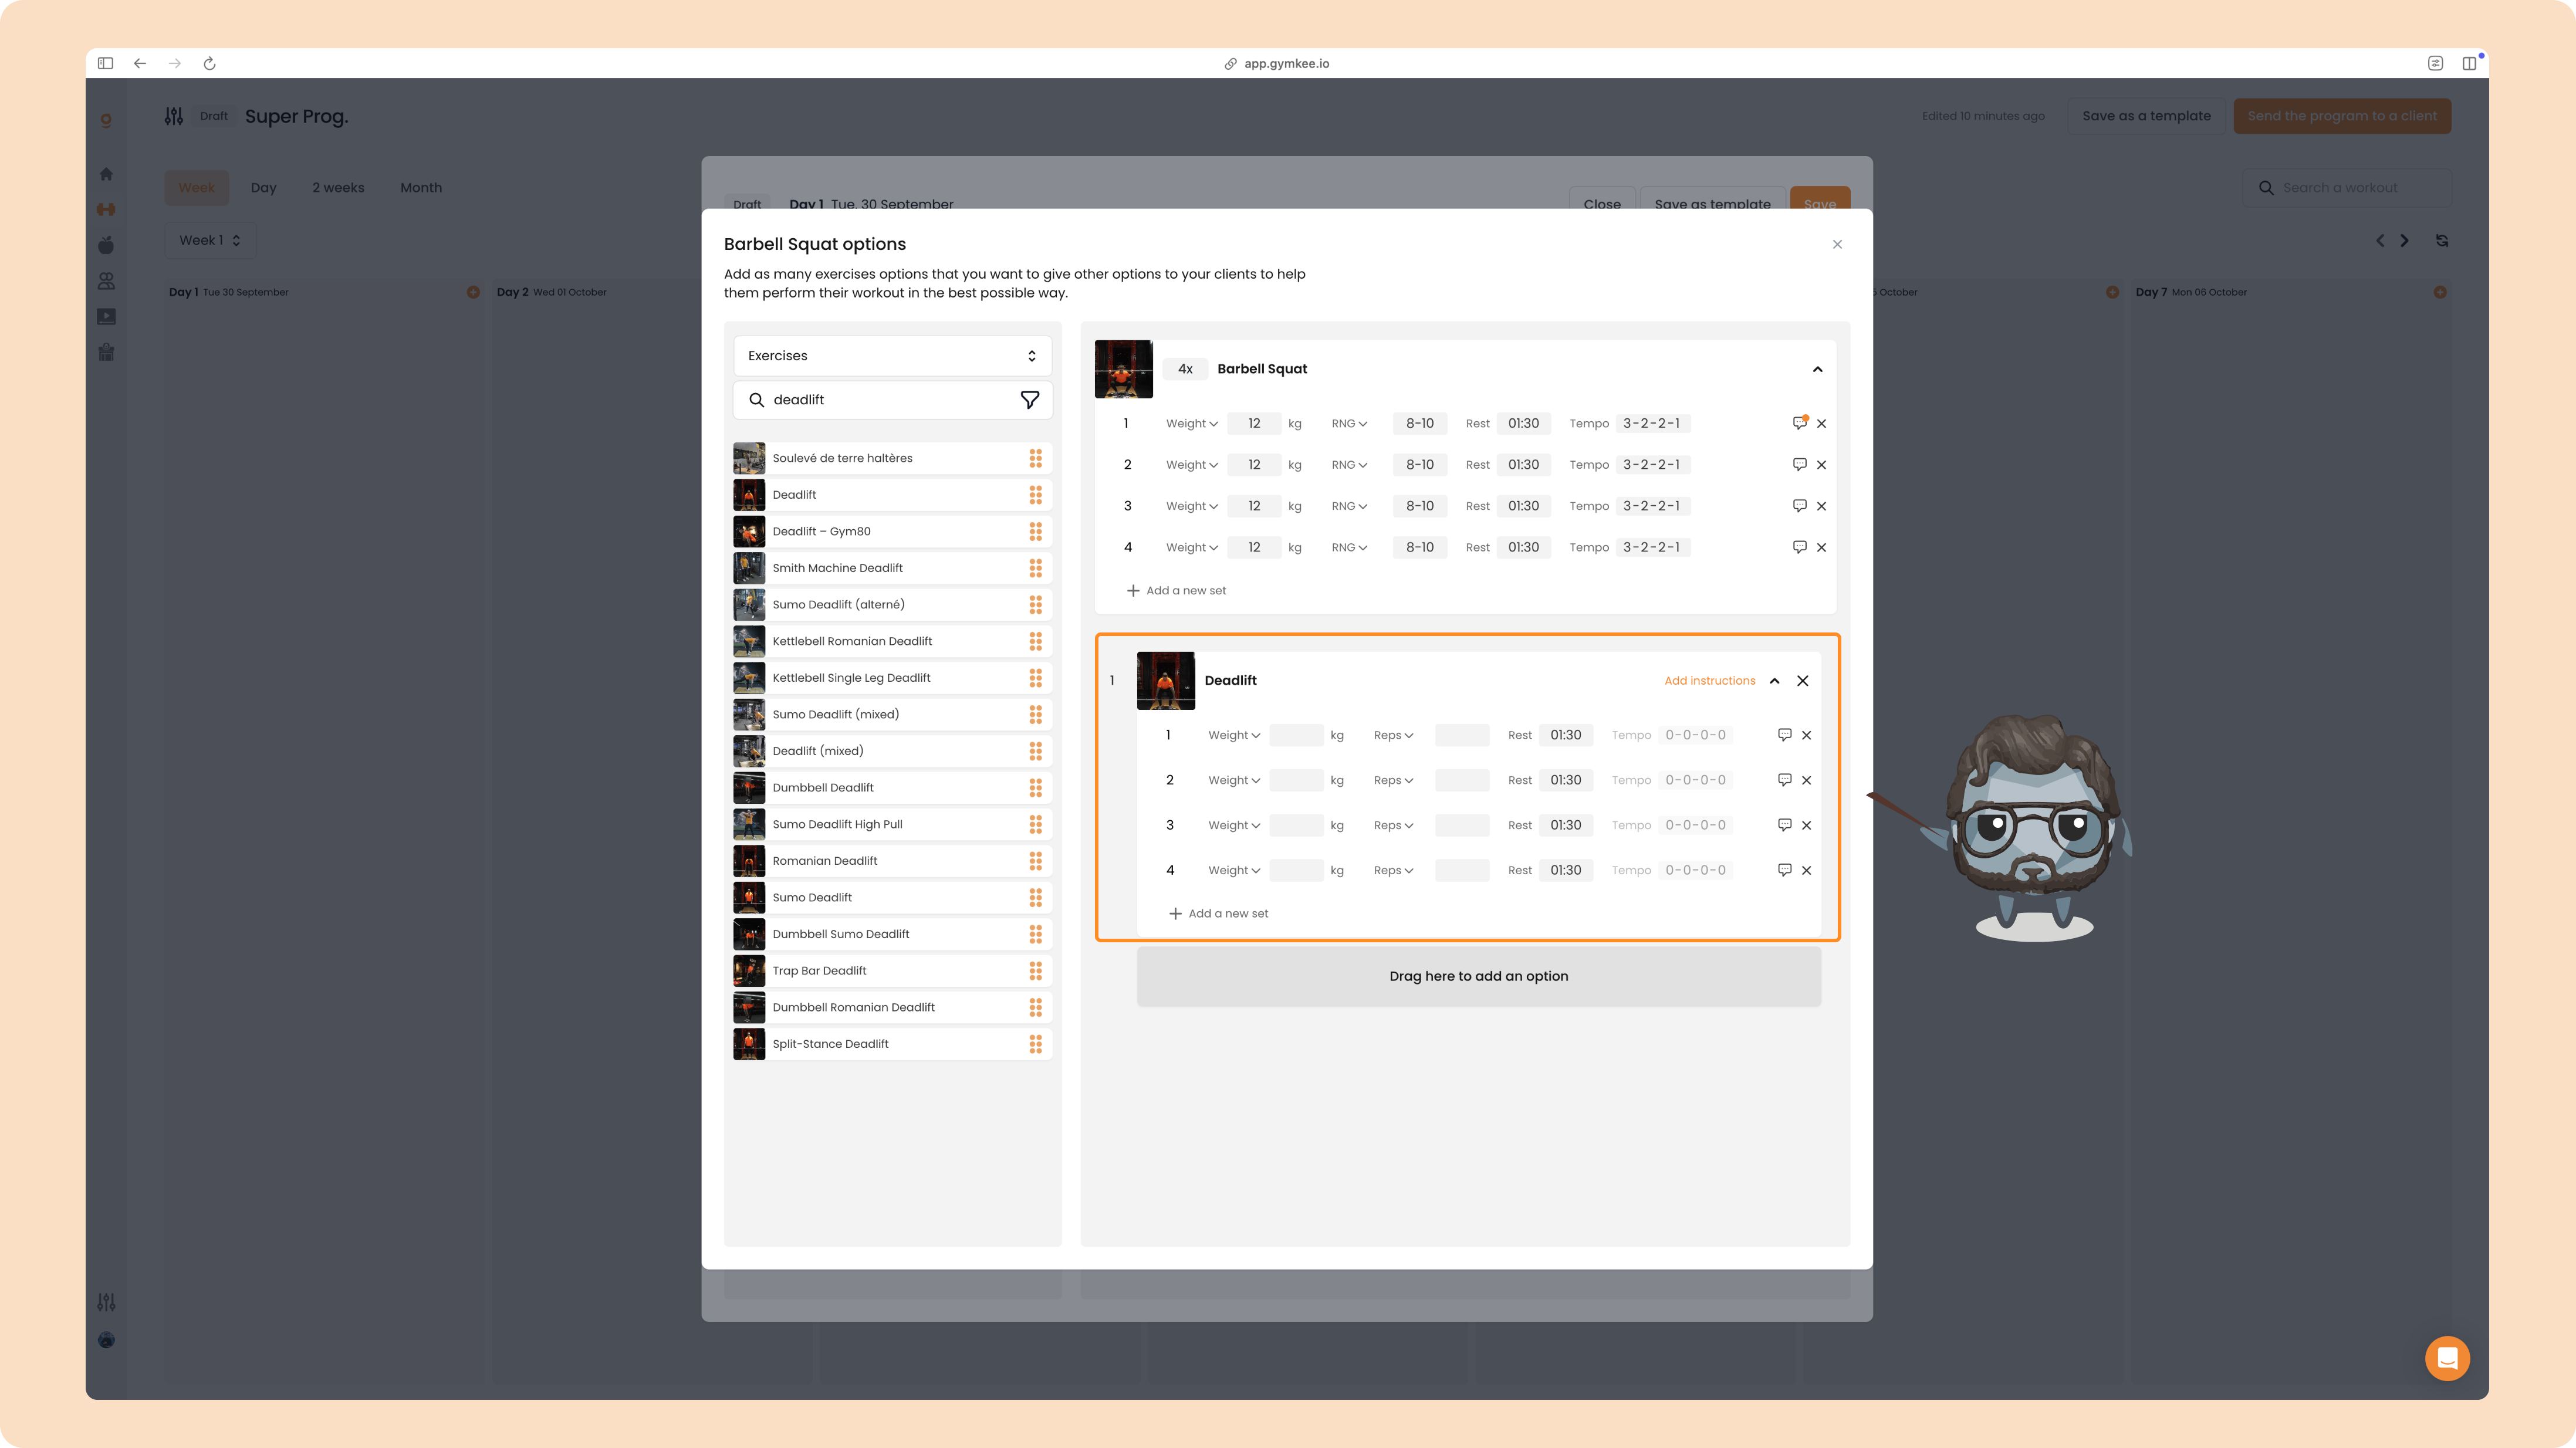
Task: Click Save as a template
Action: [x=2146, y=116]
